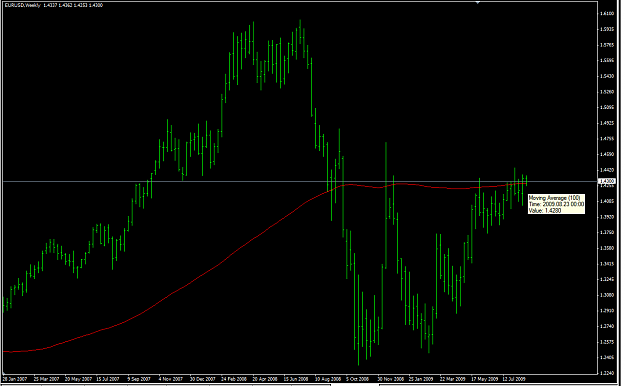The height and width of the screenshot is (386, 625).
Task: Click the '20 Apr 2008' date label
Action: 265,379
